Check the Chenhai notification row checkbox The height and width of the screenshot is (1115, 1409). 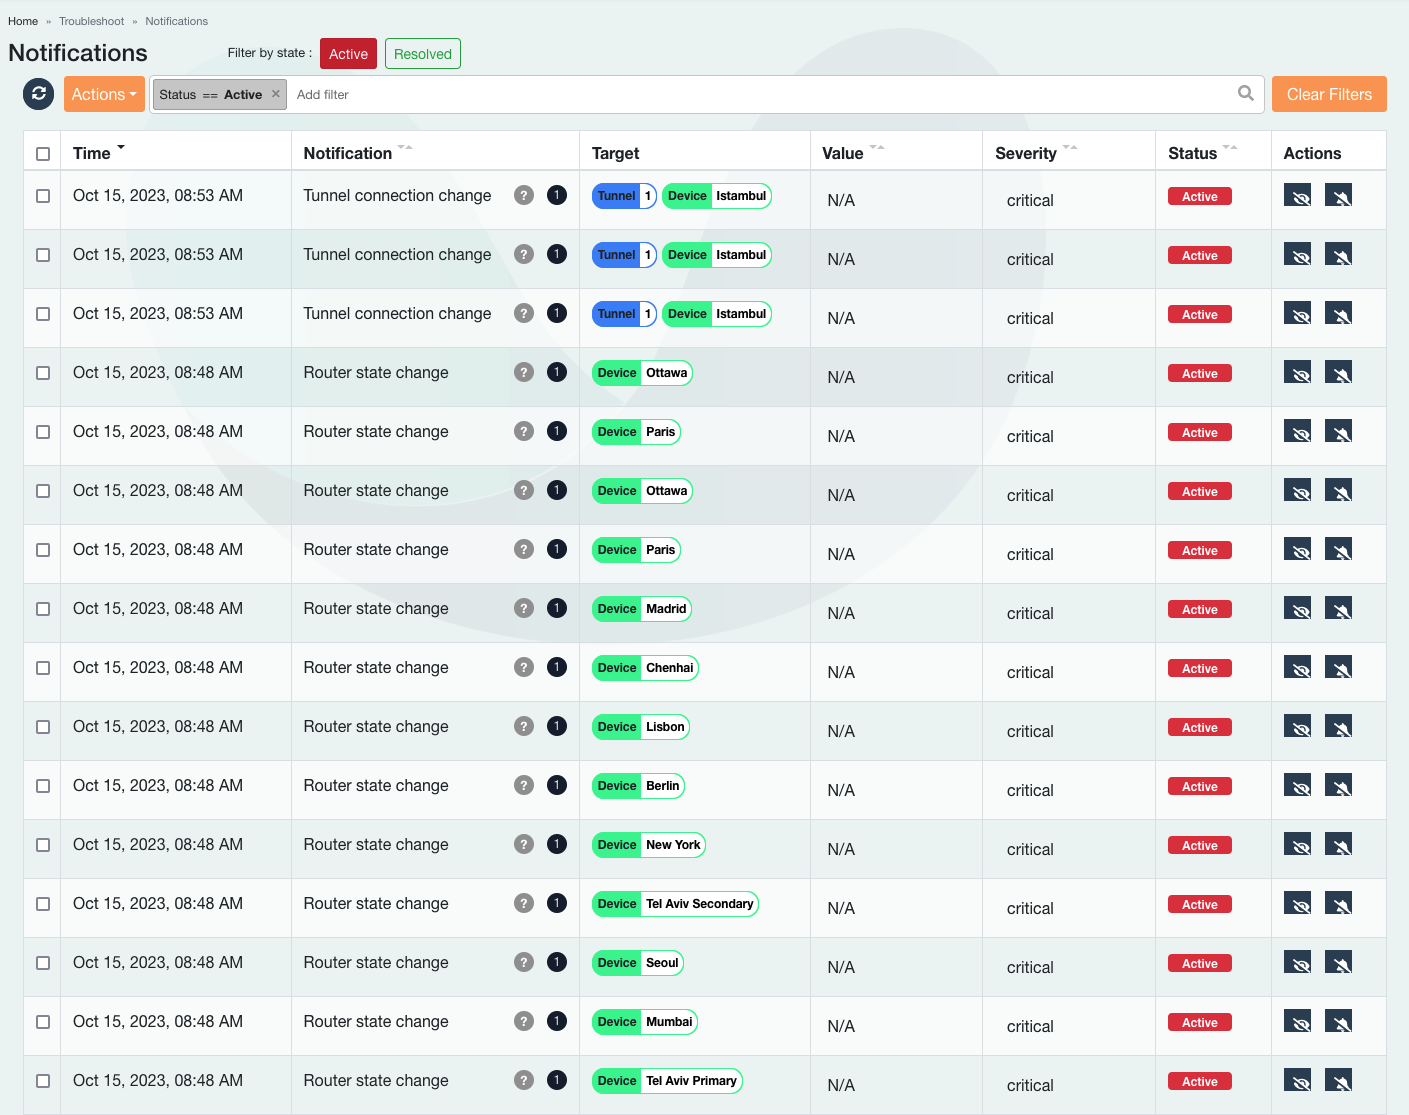[x=43, y=668]
